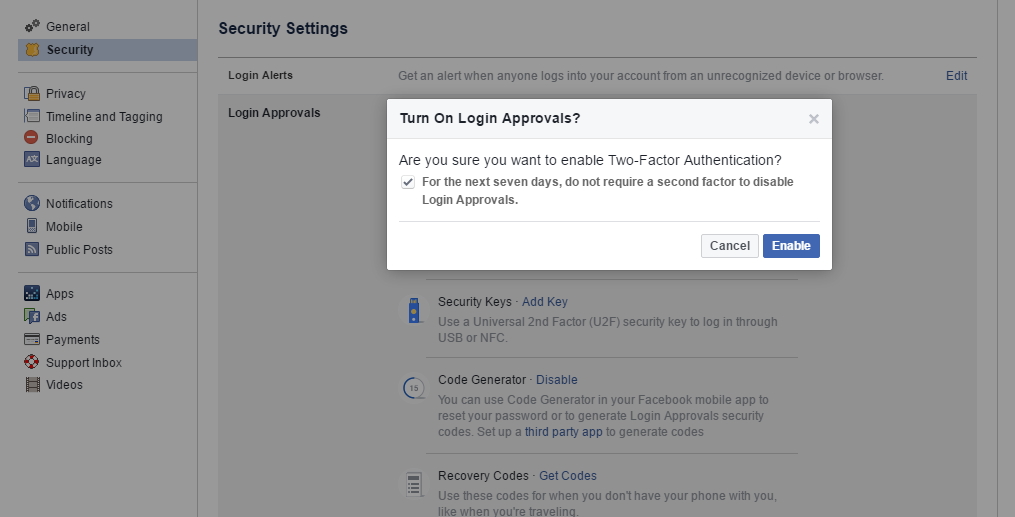Cancel the Login Approvals dialog

(x=729, y=246)
